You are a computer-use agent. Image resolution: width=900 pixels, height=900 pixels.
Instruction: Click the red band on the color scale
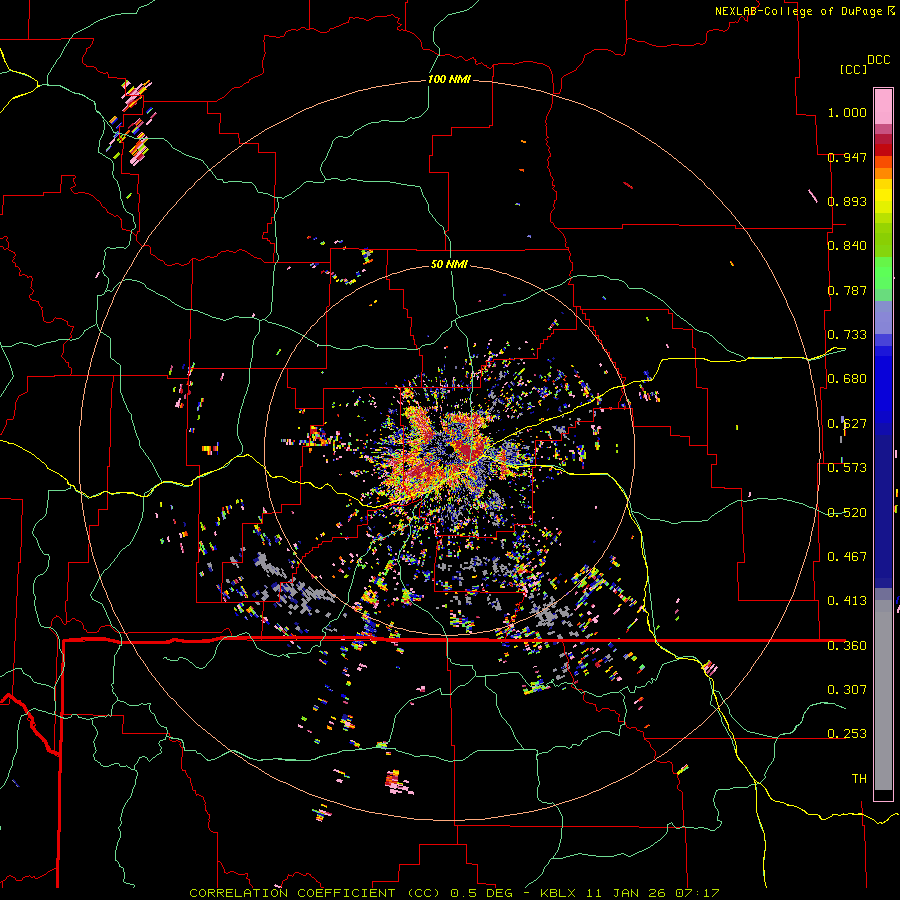[x=883, y=150]
